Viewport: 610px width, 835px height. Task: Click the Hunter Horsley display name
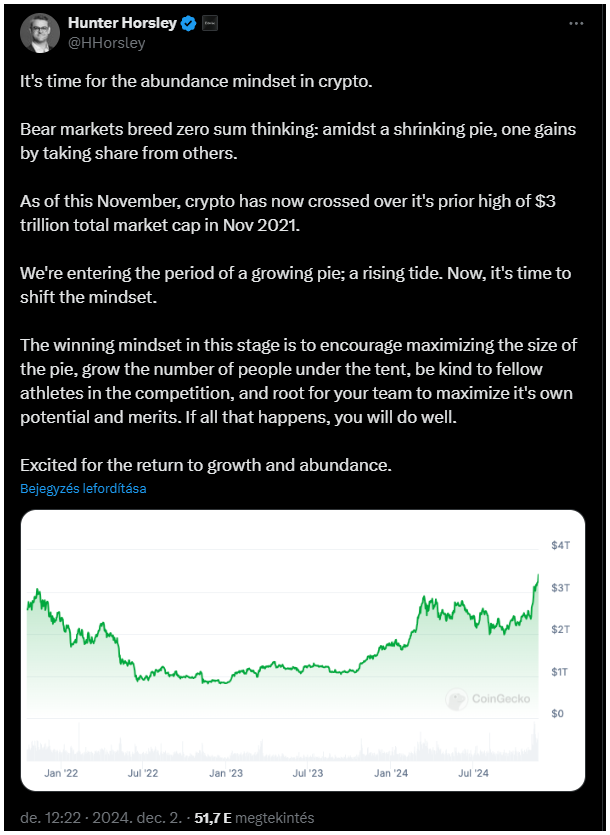pos(122,23)
